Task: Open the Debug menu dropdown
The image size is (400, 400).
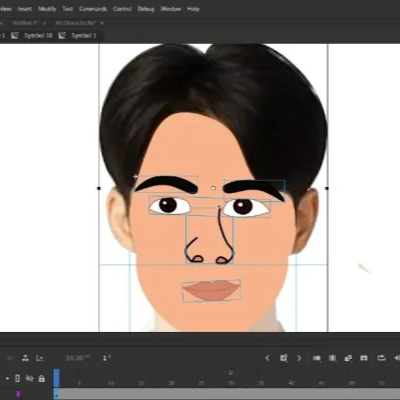Action: click(146, 9)
